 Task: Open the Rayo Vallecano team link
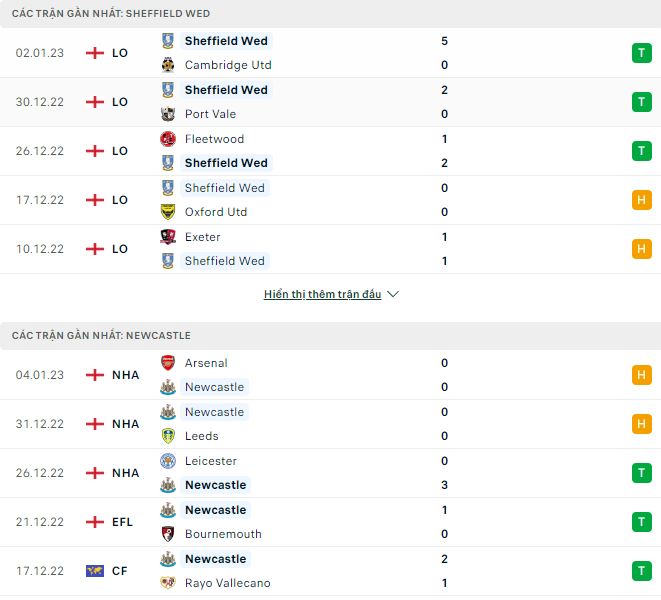pos(227,583)
